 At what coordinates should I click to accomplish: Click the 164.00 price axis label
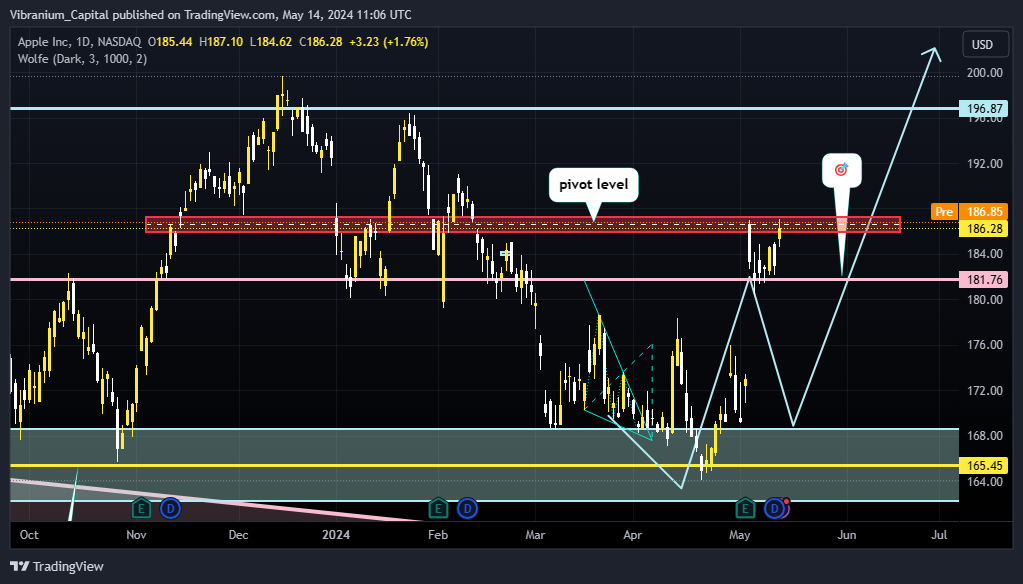click(x=985, y=482)
